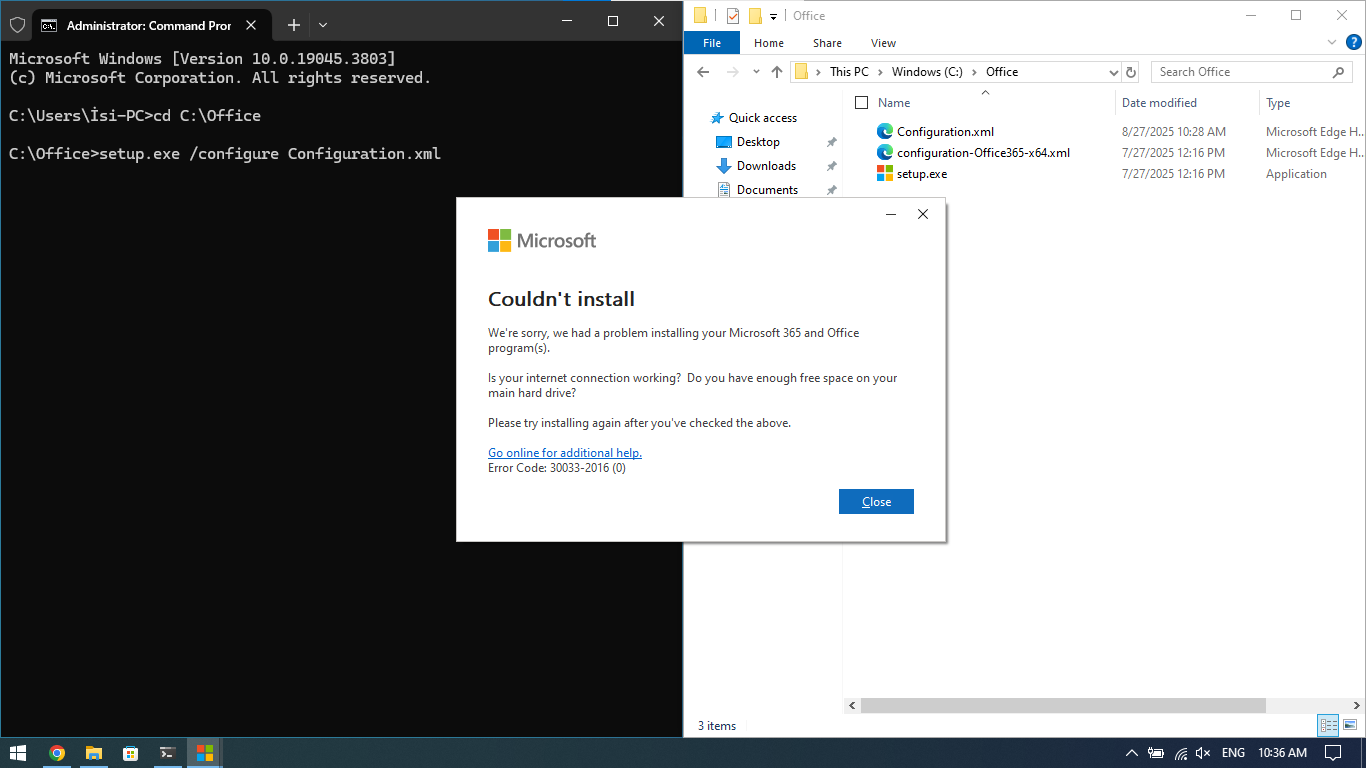Select the Administrator: Command Prompt tab
The image size is (1366, 768).
pyautogui.click(x=150, y=25)
